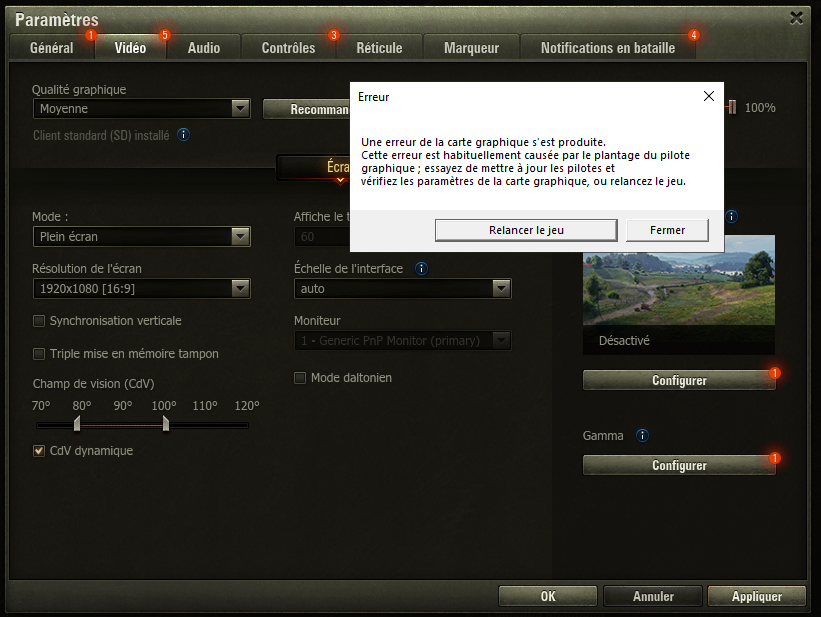Click info icon next to Client standard installé

tap(184, 134)
